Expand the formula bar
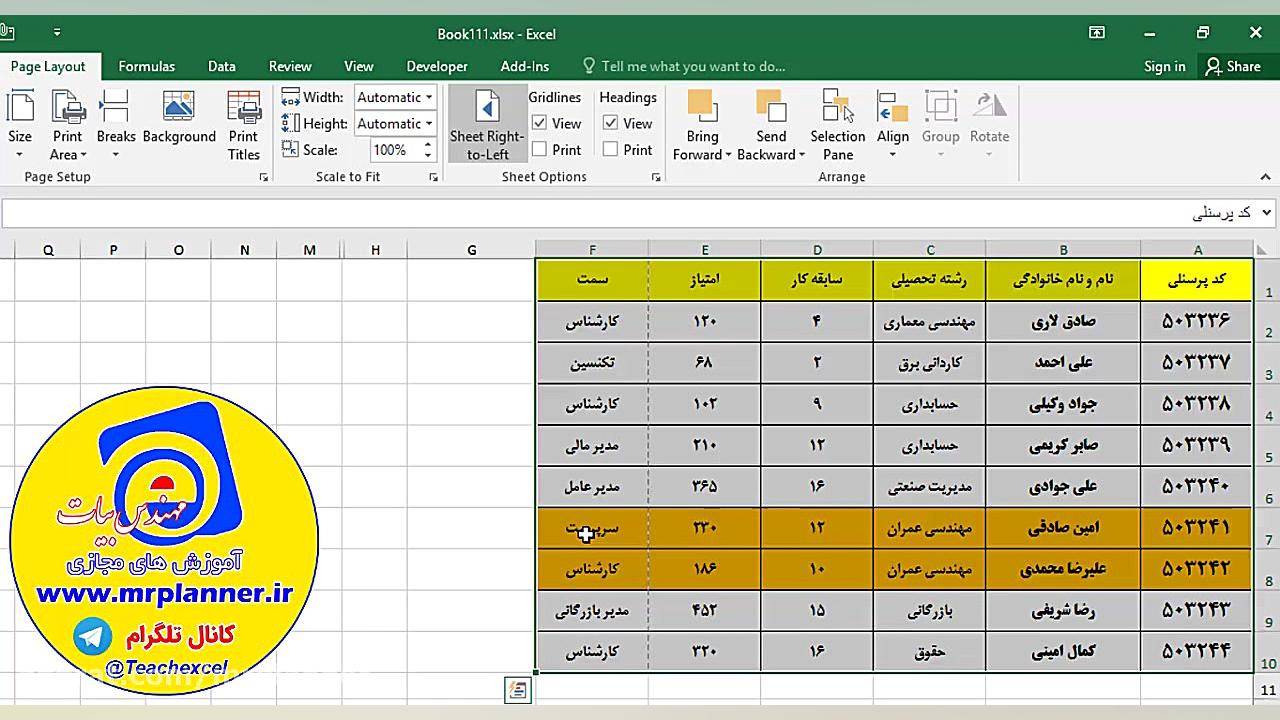The image size is (1280, 720). [x=1266, y=212]
